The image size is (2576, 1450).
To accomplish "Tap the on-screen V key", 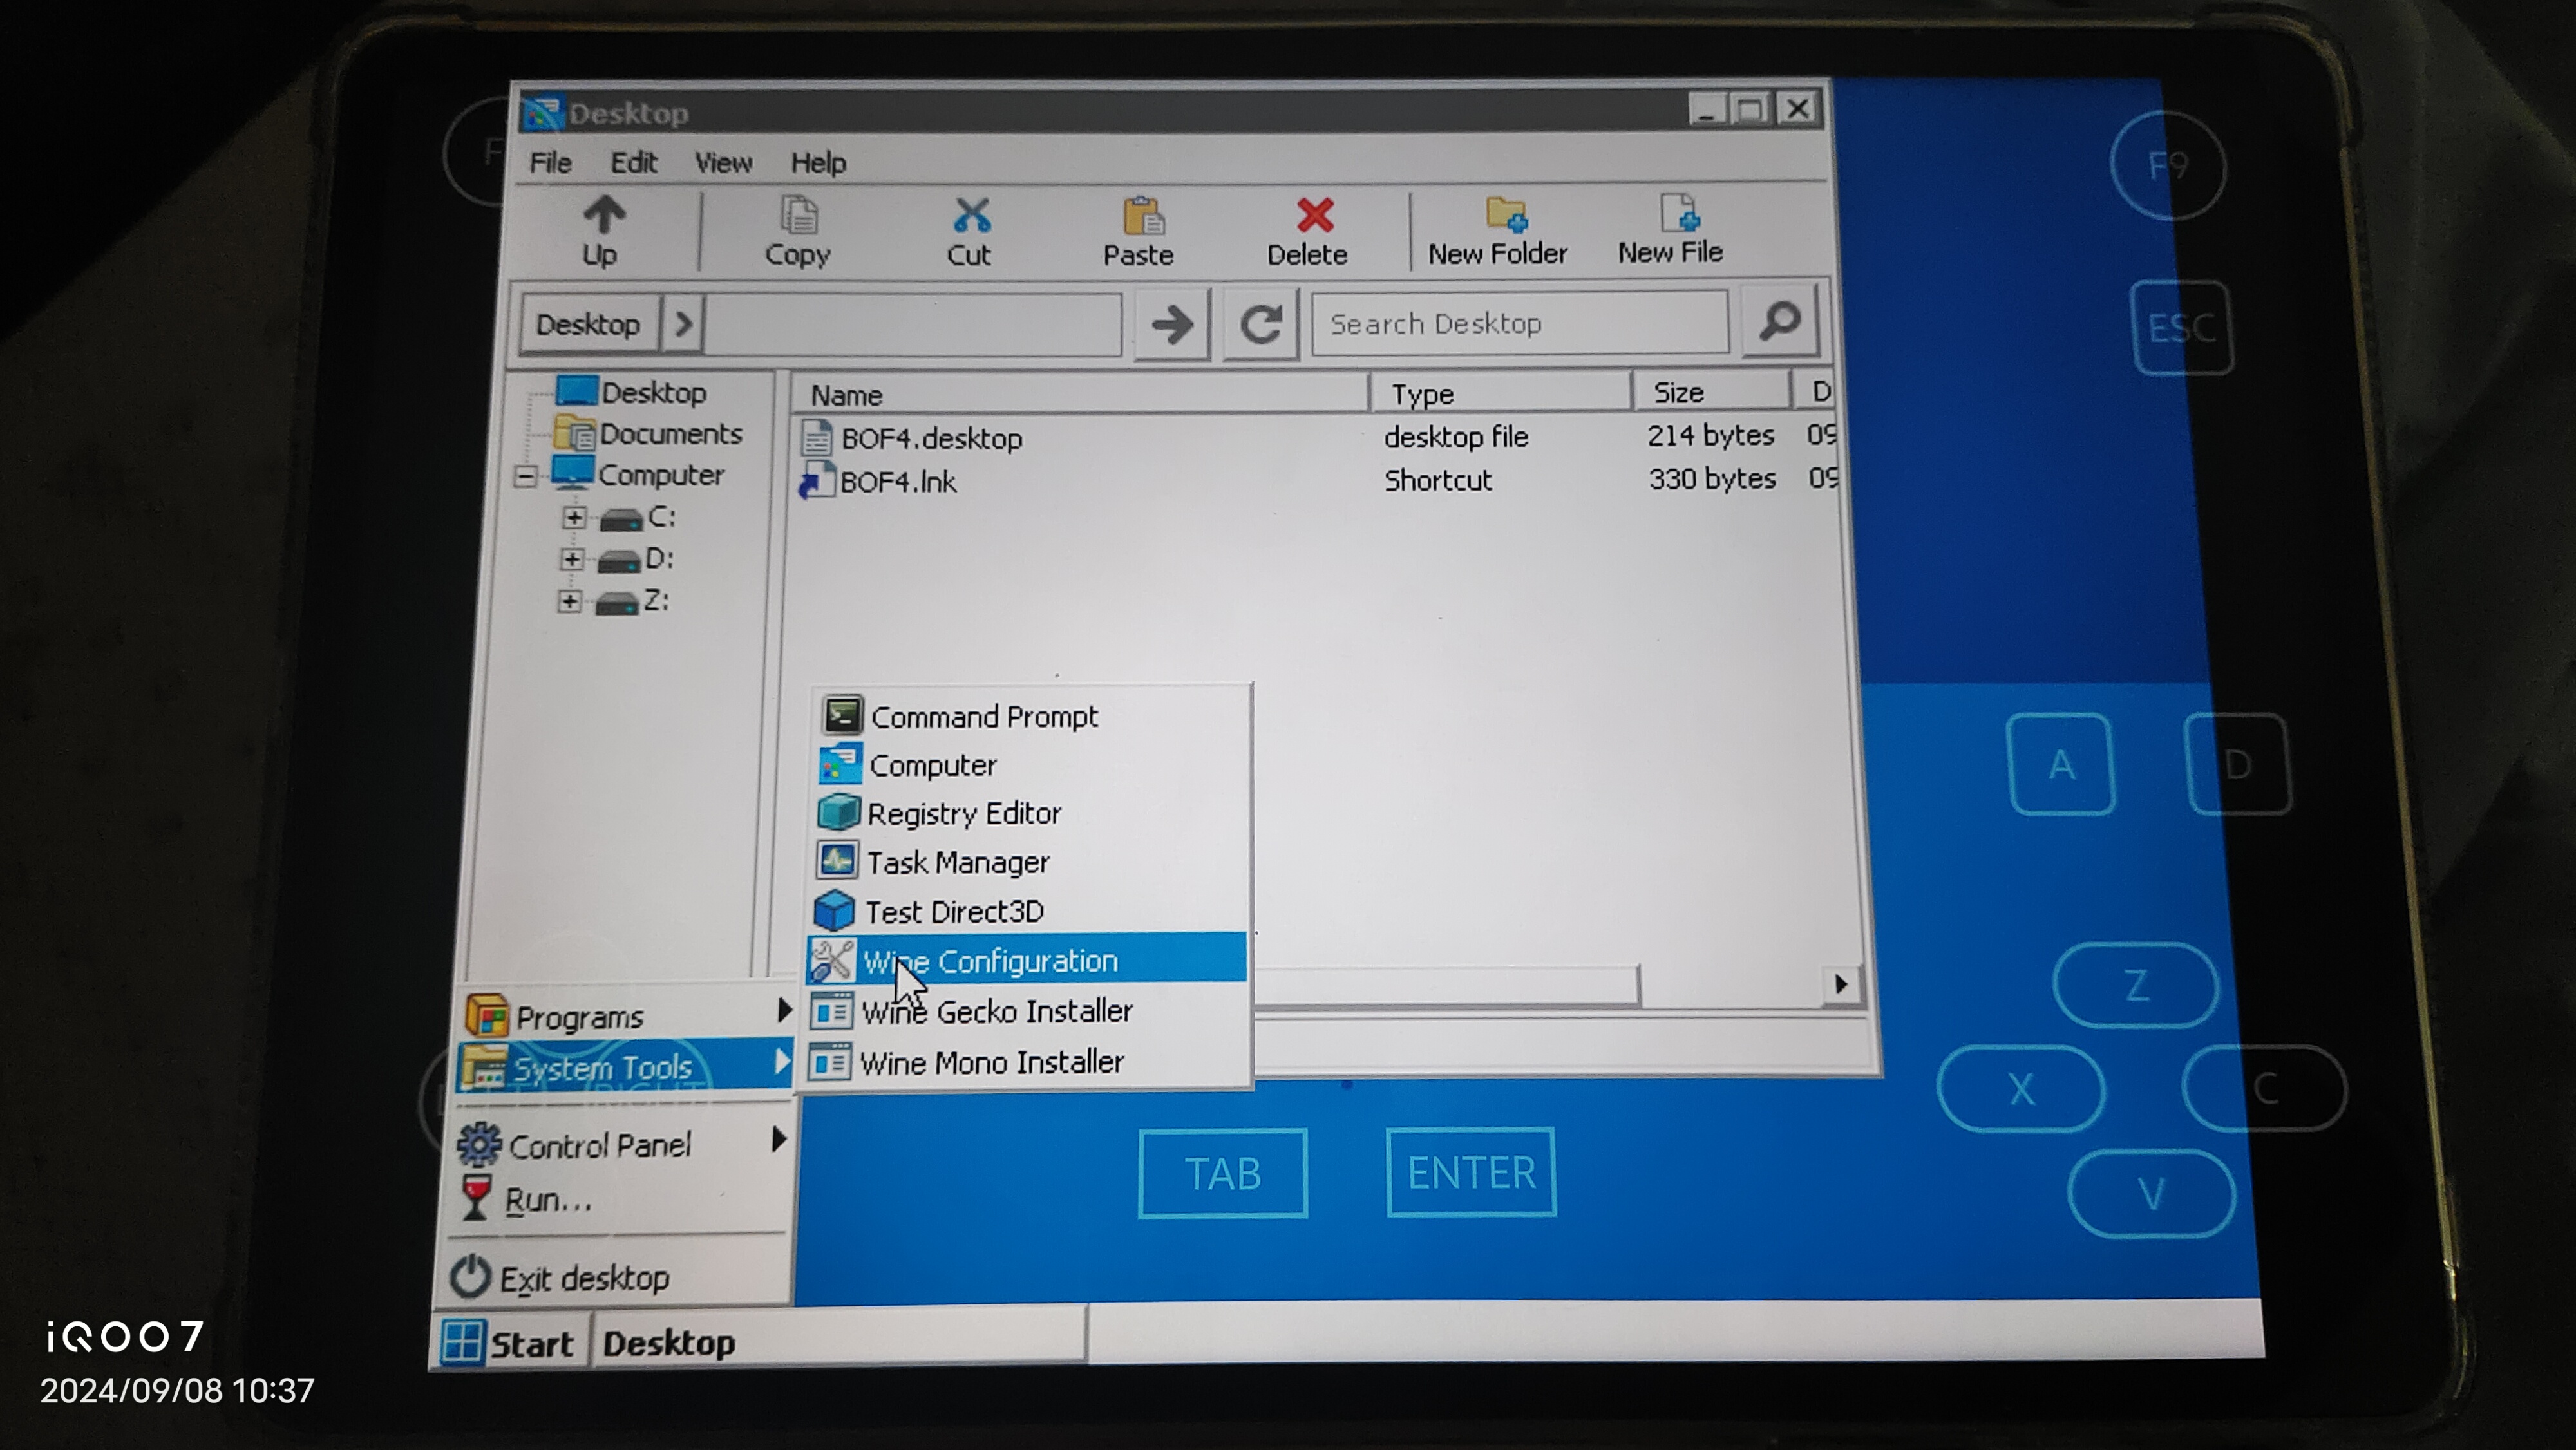I will pos(2151,1193).
